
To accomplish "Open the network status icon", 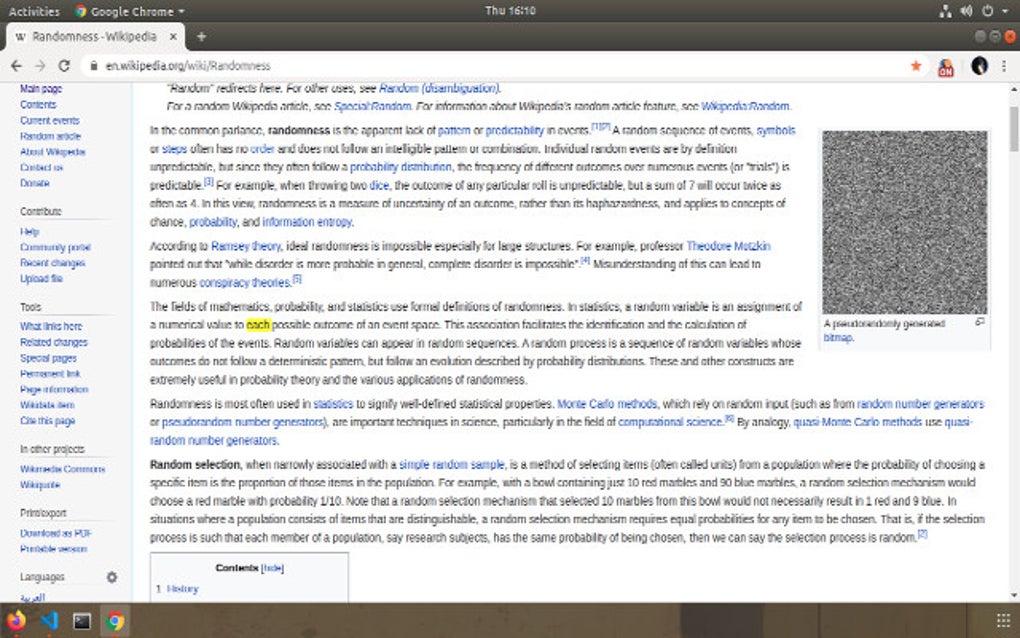I will tap(945, 11).
